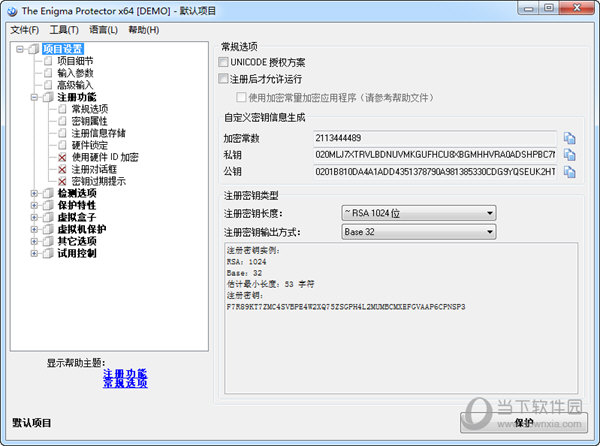Screen dimensions: 600x446
Task: Click the page icon next to 注册信息存储
Action: click(x=62, y=133)
